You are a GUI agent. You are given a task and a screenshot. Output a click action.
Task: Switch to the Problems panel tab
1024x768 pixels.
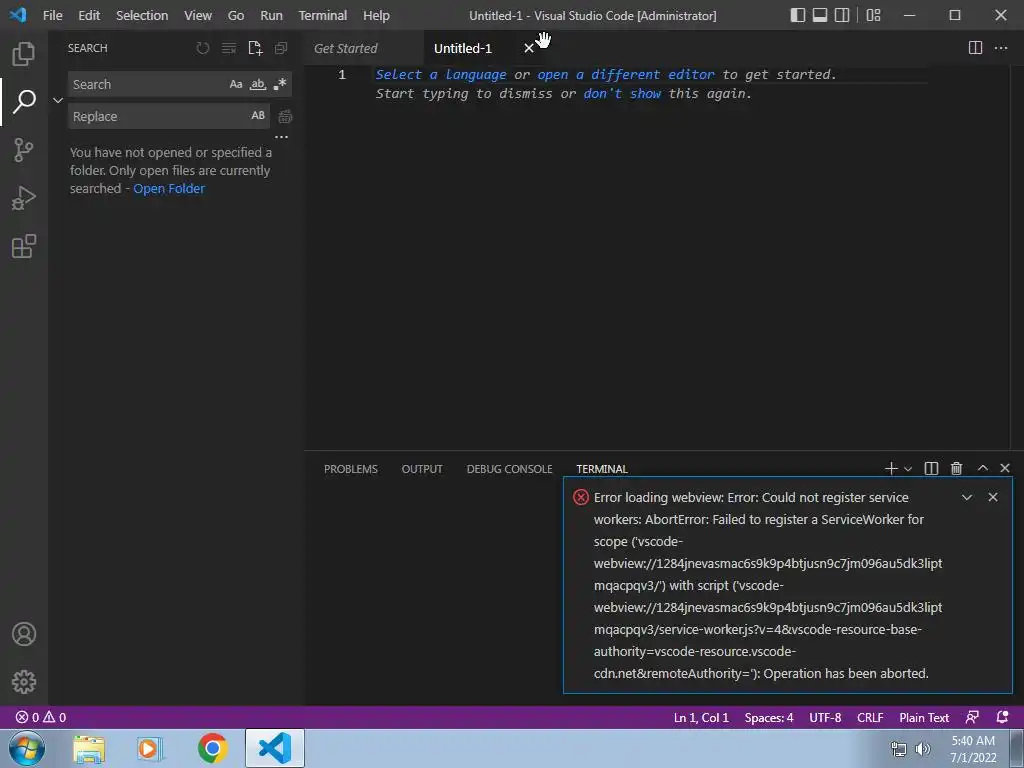[x=351, y=469]
